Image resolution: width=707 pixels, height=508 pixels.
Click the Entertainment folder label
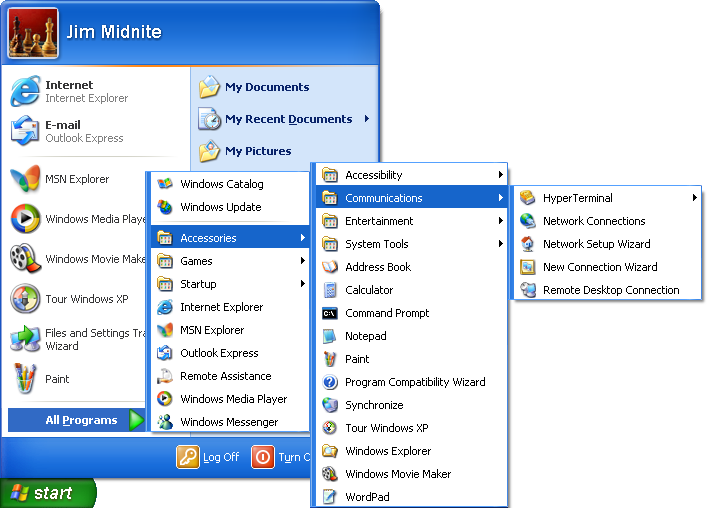379,221
